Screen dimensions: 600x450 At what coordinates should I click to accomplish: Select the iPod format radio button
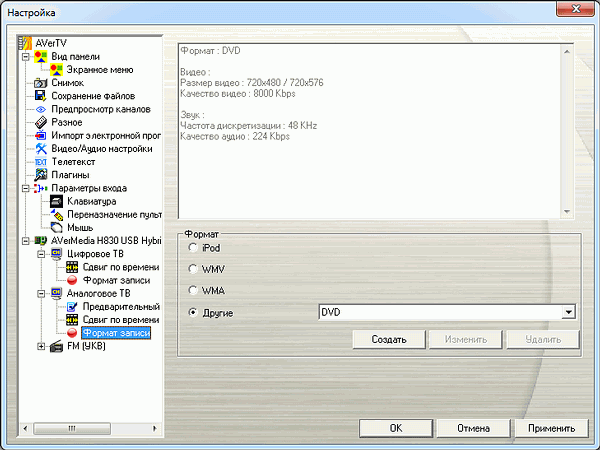(x=193, y=248)
